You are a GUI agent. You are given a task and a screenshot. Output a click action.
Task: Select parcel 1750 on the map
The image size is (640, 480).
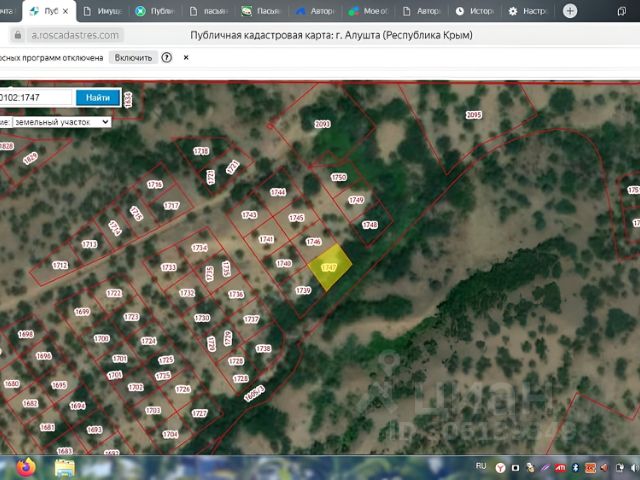339,177
